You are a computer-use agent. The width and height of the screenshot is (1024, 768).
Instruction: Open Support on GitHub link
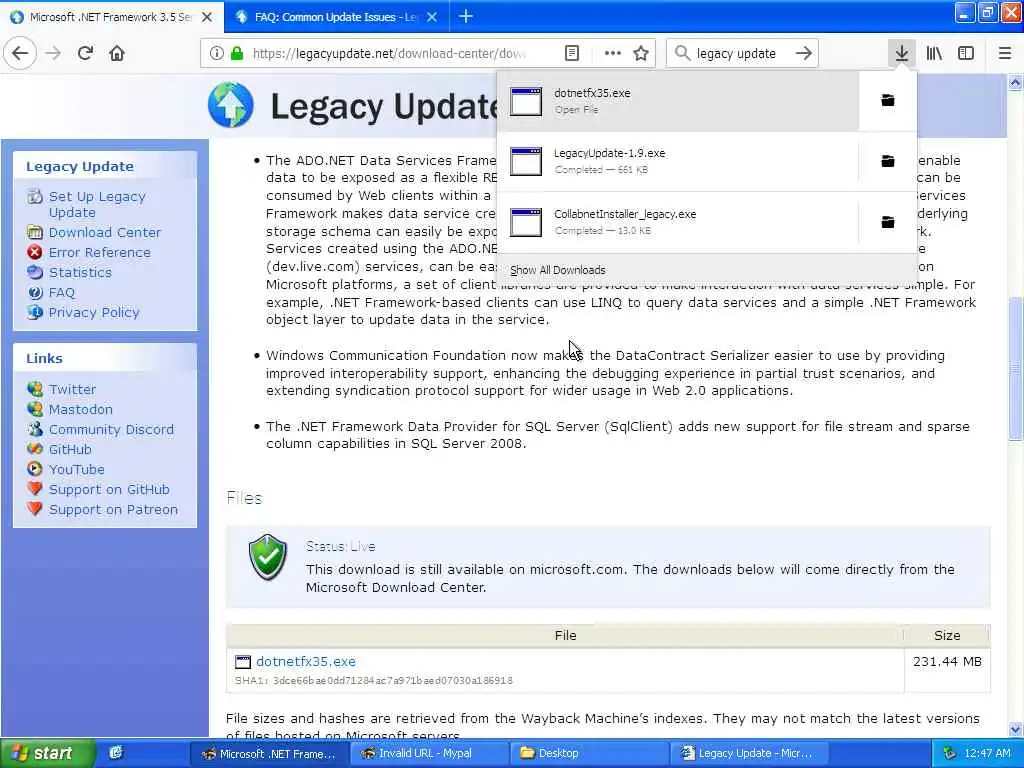pos(109,490)
